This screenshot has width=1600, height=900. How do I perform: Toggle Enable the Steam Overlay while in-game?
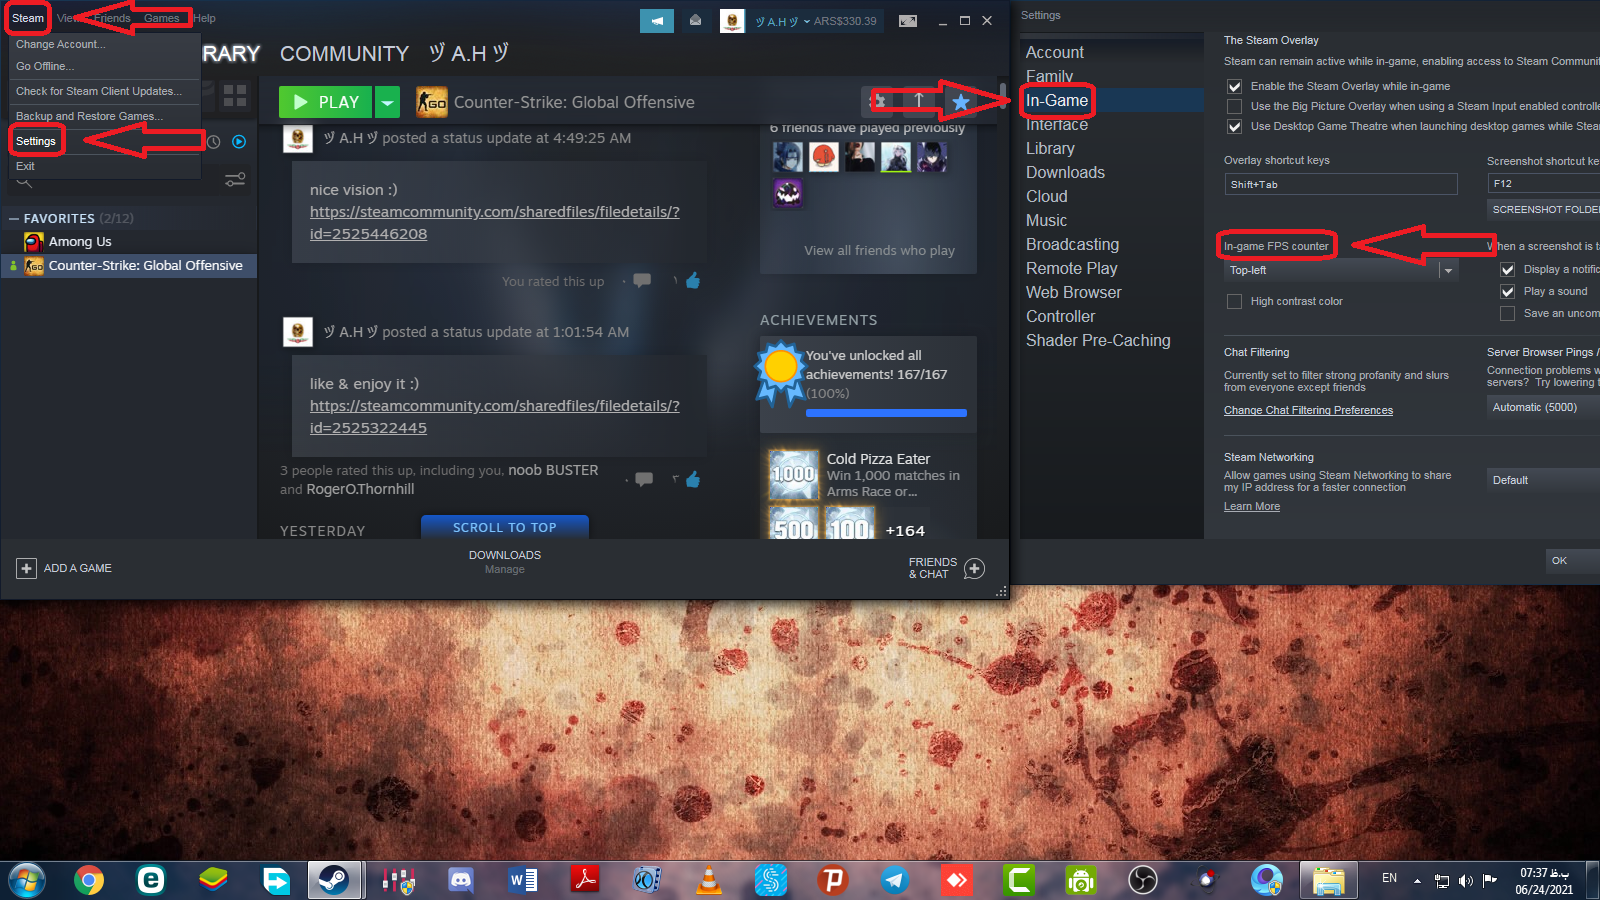pyautogui.click(x=1235, y=87)
